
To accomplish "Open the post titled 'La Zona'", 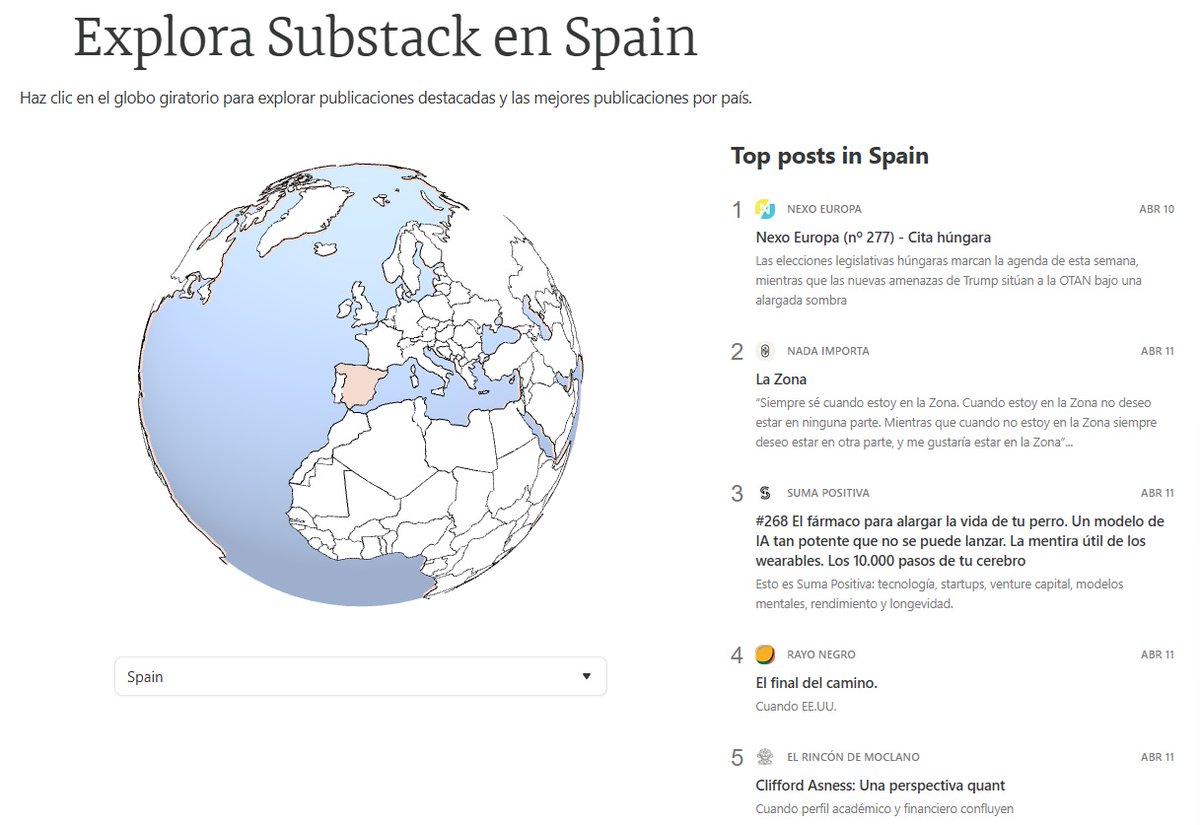I will pos(781,379).
